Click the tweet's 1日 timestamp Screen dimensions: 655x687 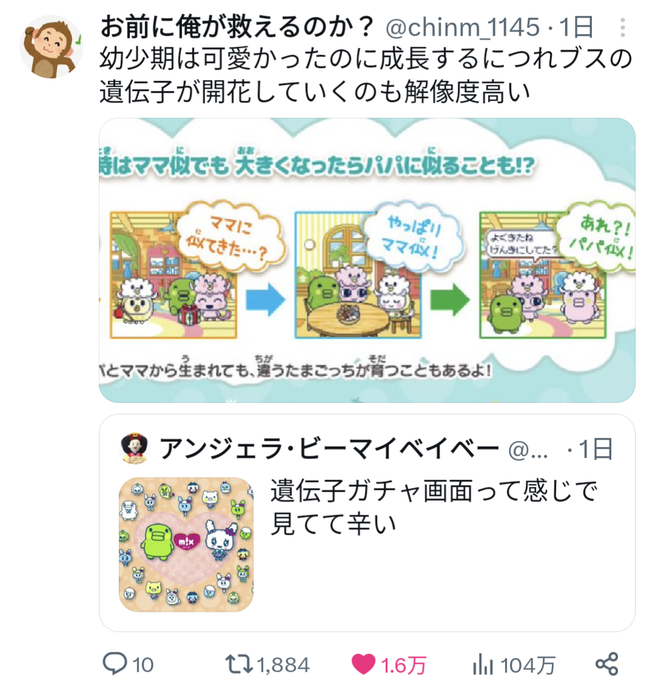(x=576, y=28)
